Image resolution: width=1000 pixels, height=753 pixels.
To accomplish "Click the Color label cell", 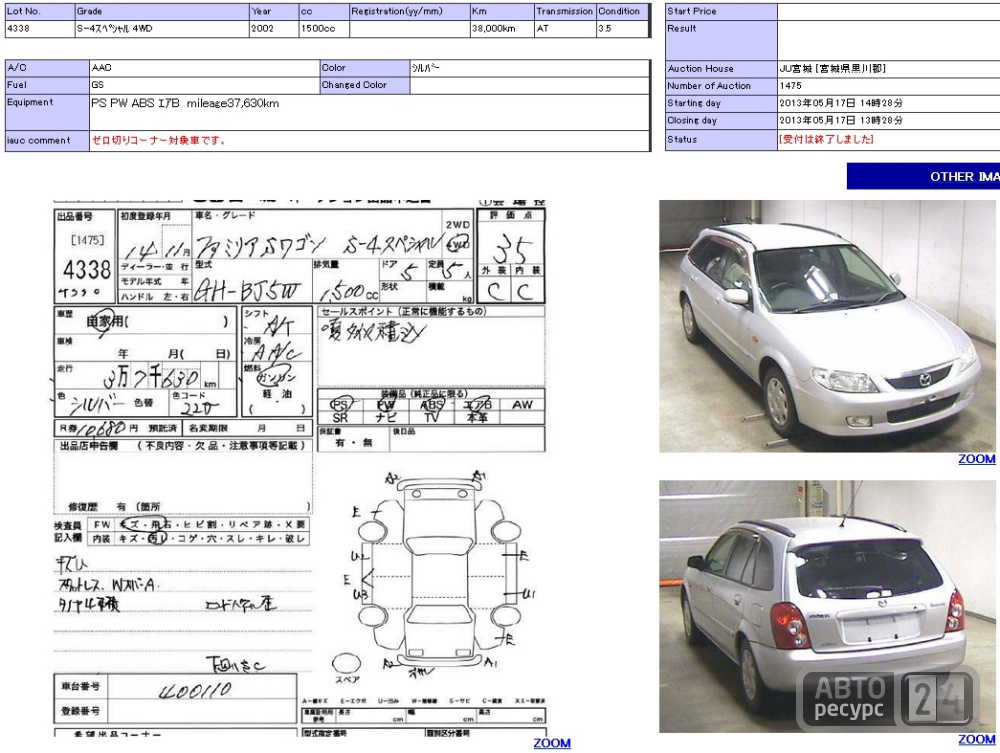I will click(365, 68).
